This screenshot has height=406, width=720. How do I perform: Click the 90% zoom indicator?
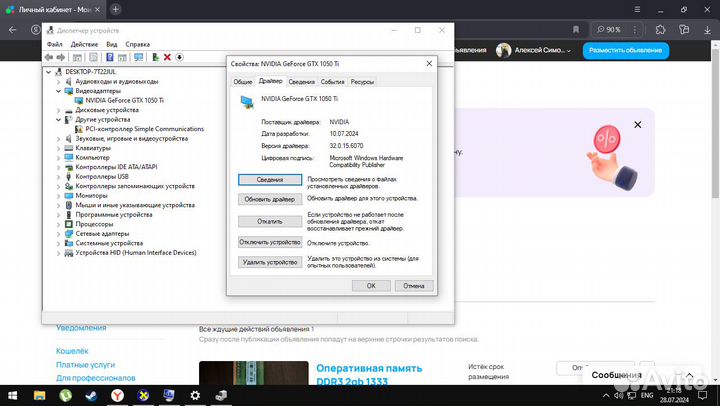609,30
